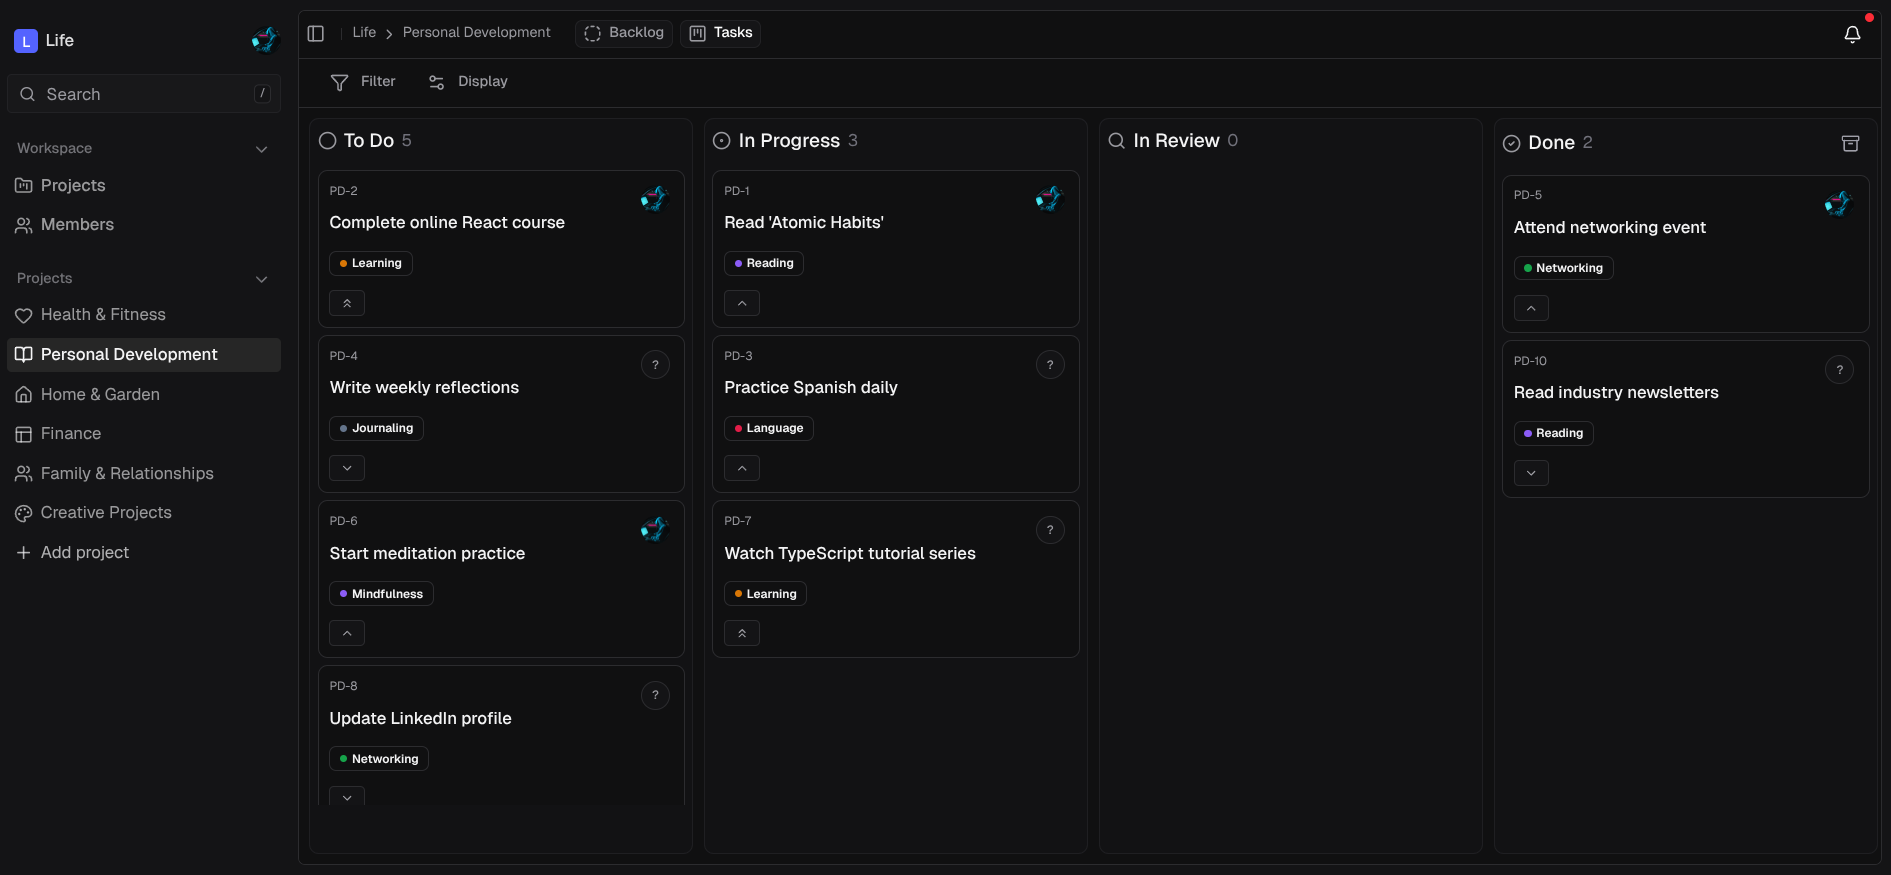The width and height of the screenshot is (1891, 875).
Task: Click the PD-7 task ID
Action: (738, 521)
